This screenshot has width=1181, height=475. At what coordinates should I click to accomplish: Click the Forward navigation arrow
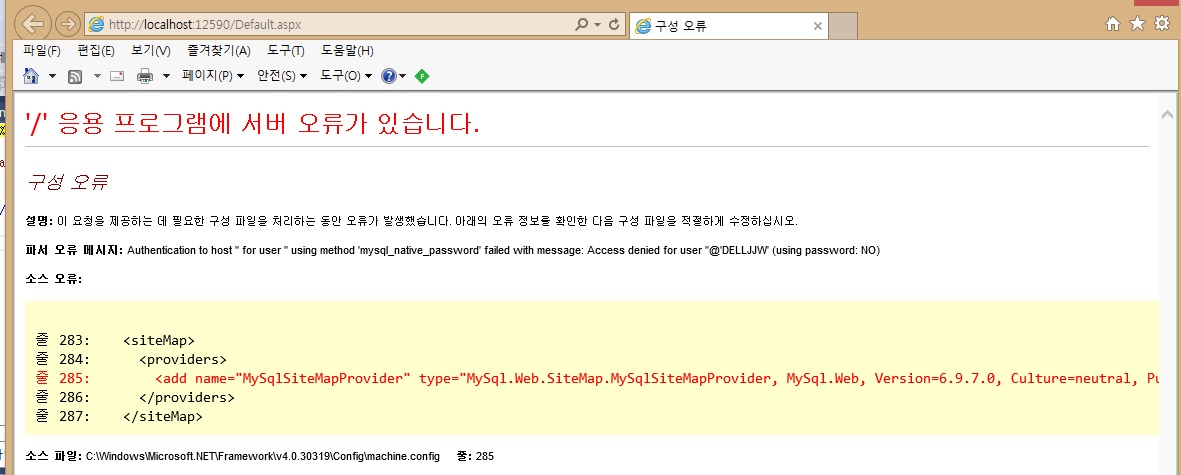tap(68, 24)
